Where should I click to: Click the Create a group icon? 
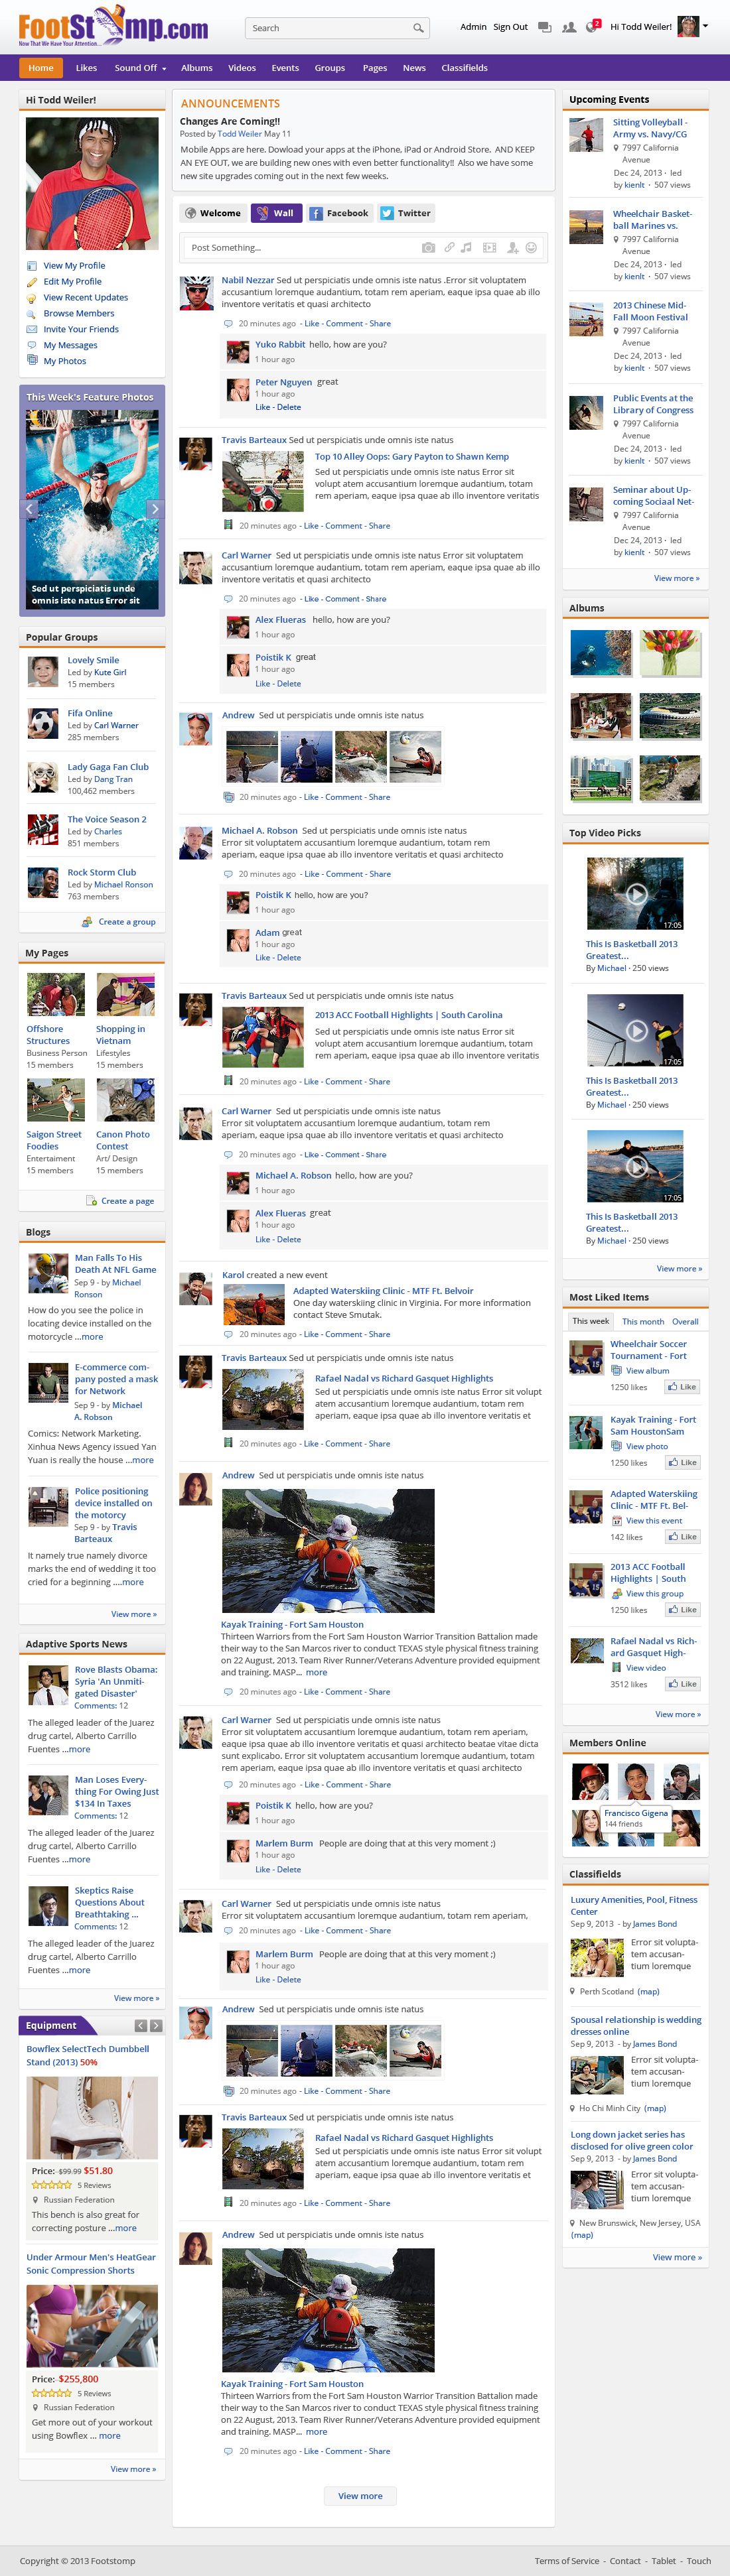[x=87, y=922]
